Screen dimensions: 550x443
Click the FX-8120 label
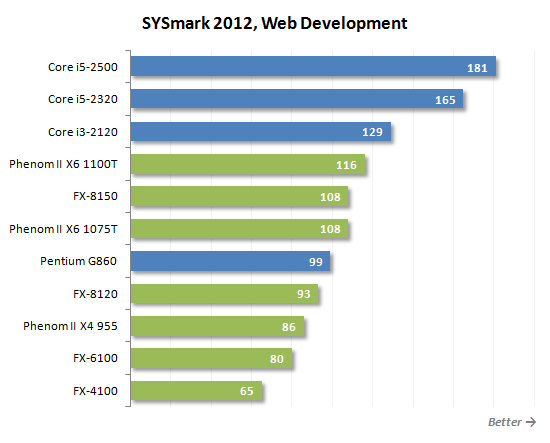pos(95,294)
